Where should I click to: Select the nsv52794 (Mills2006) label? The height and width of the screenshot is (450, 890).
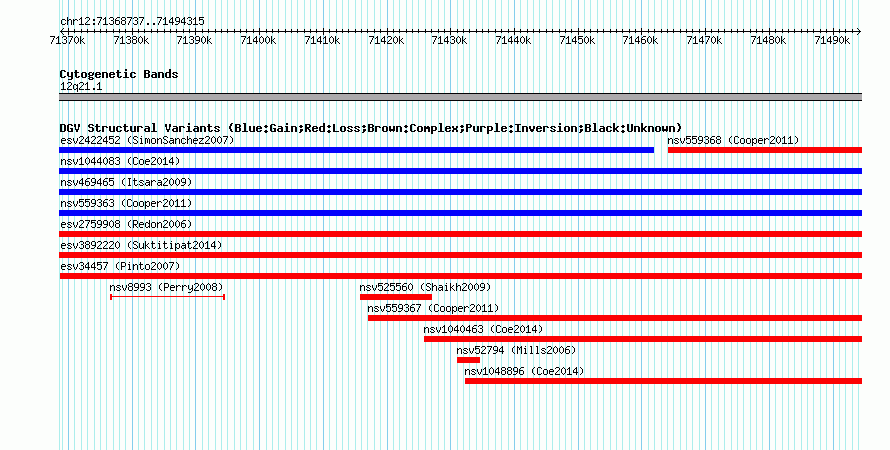(x=516, y=350)
